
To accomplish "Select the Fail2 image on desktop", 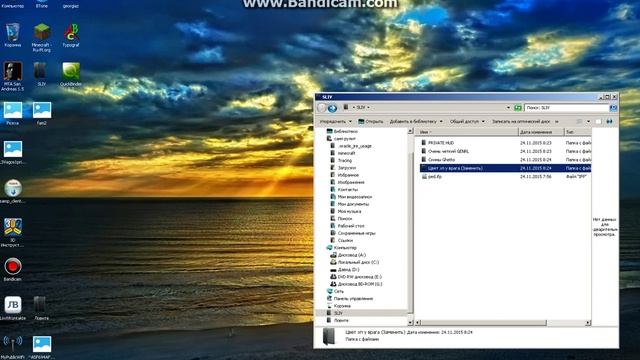I will tap(42, 113).
